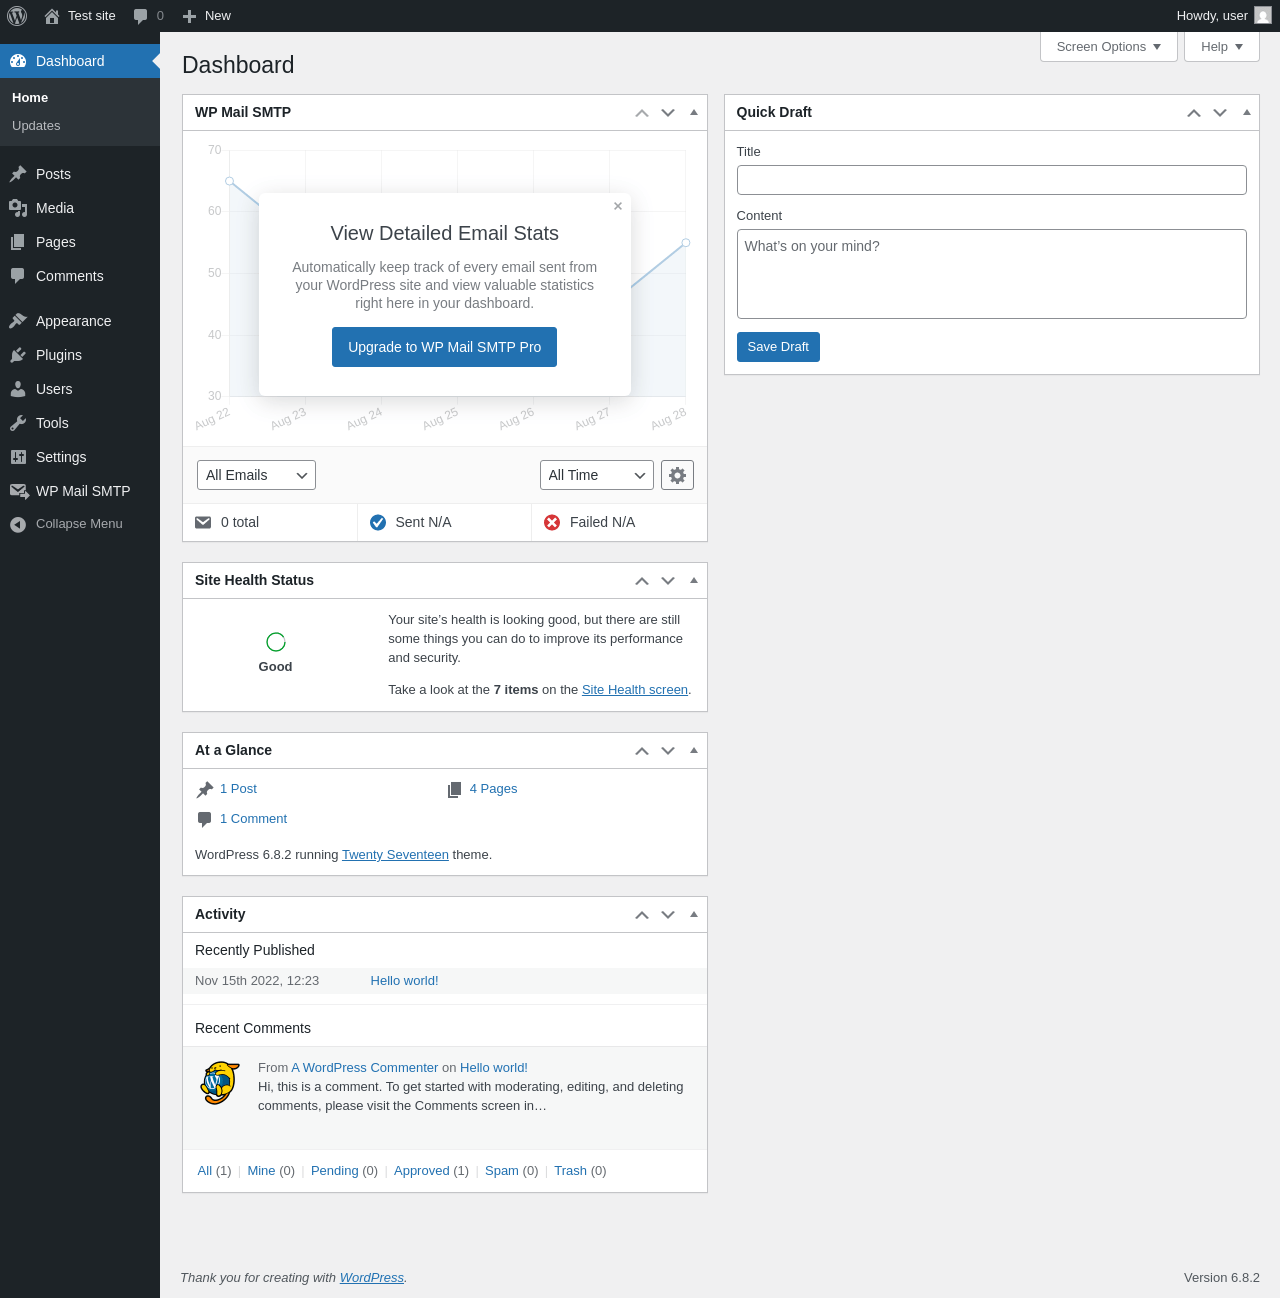Open WP Mail SMTP widget gear settings
The width and height of the screenshot is (1280, 1298).
click(x=677, y=475)
